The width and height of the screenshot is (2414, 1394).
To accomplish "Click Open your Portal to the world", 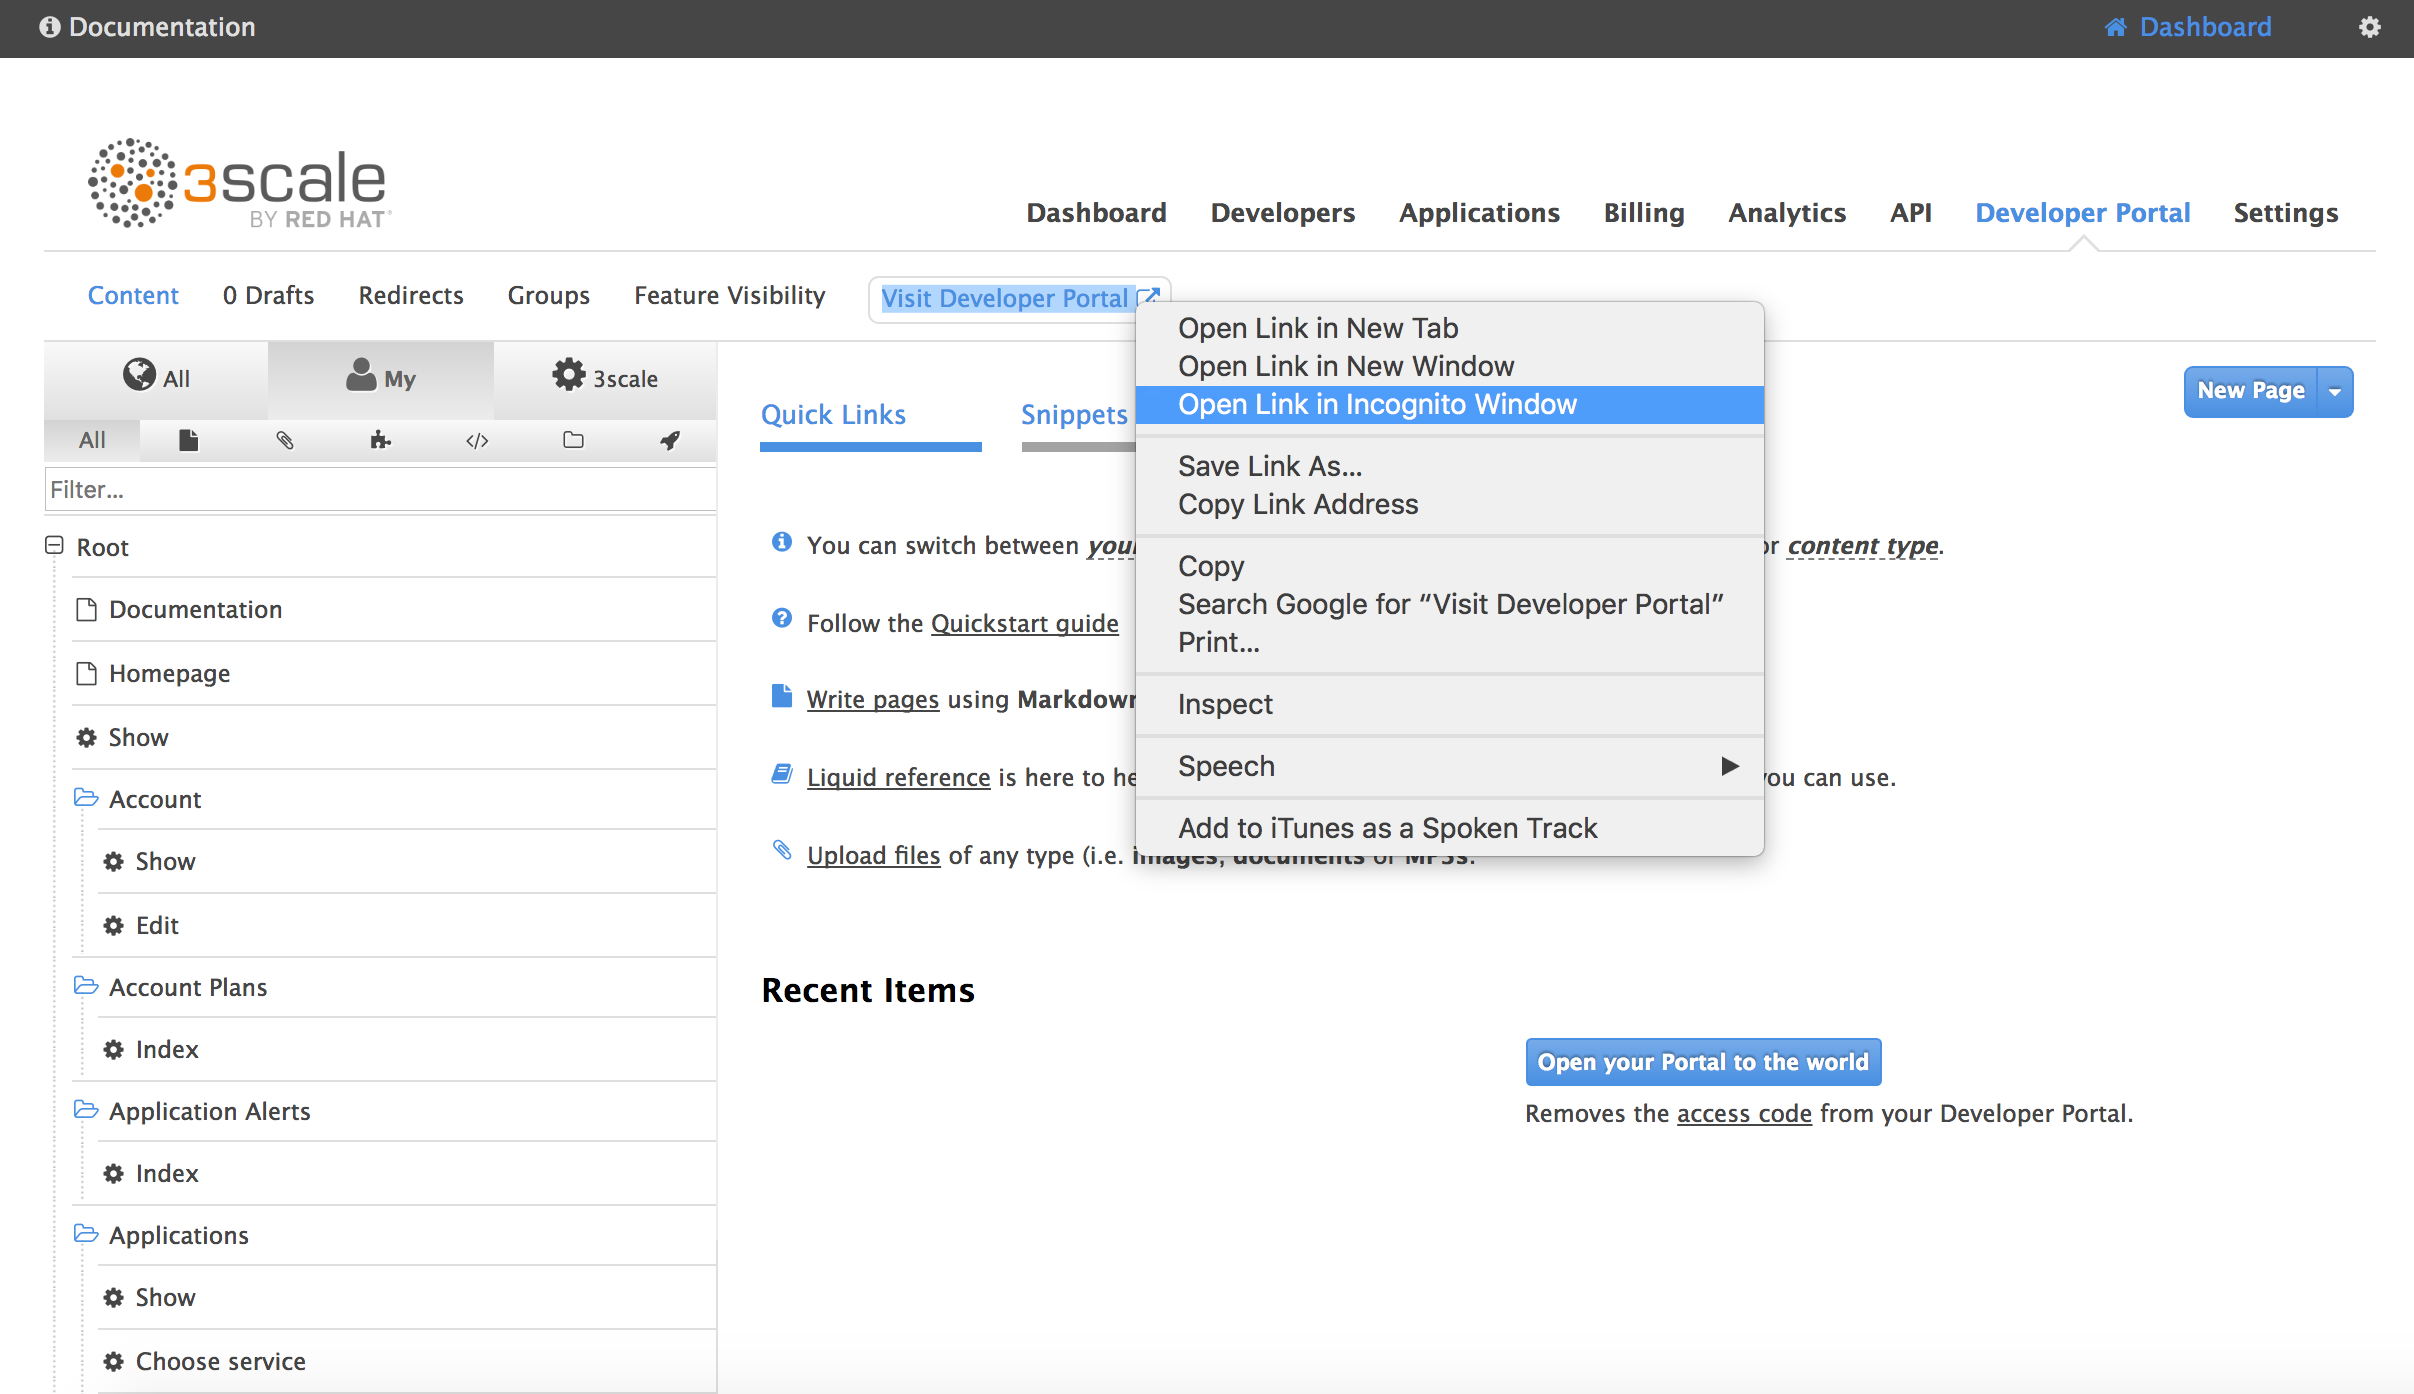I will [1703, 1062].
